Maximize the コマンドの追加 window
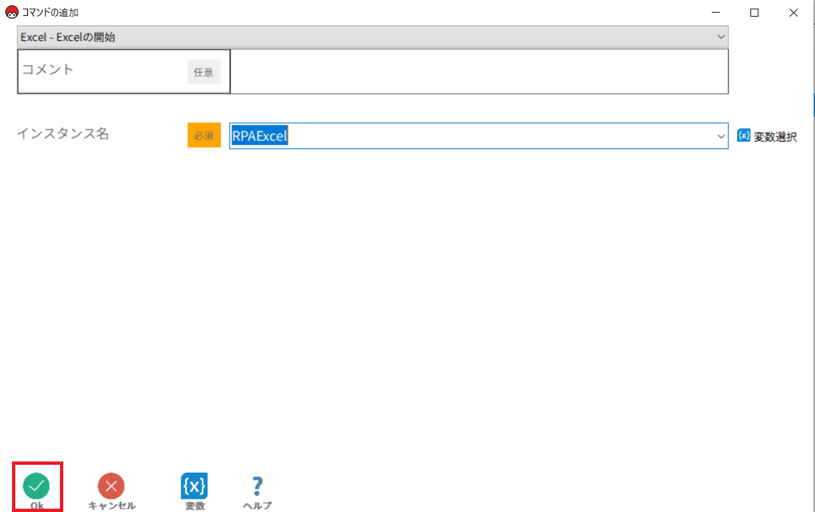 pos(754,12)
